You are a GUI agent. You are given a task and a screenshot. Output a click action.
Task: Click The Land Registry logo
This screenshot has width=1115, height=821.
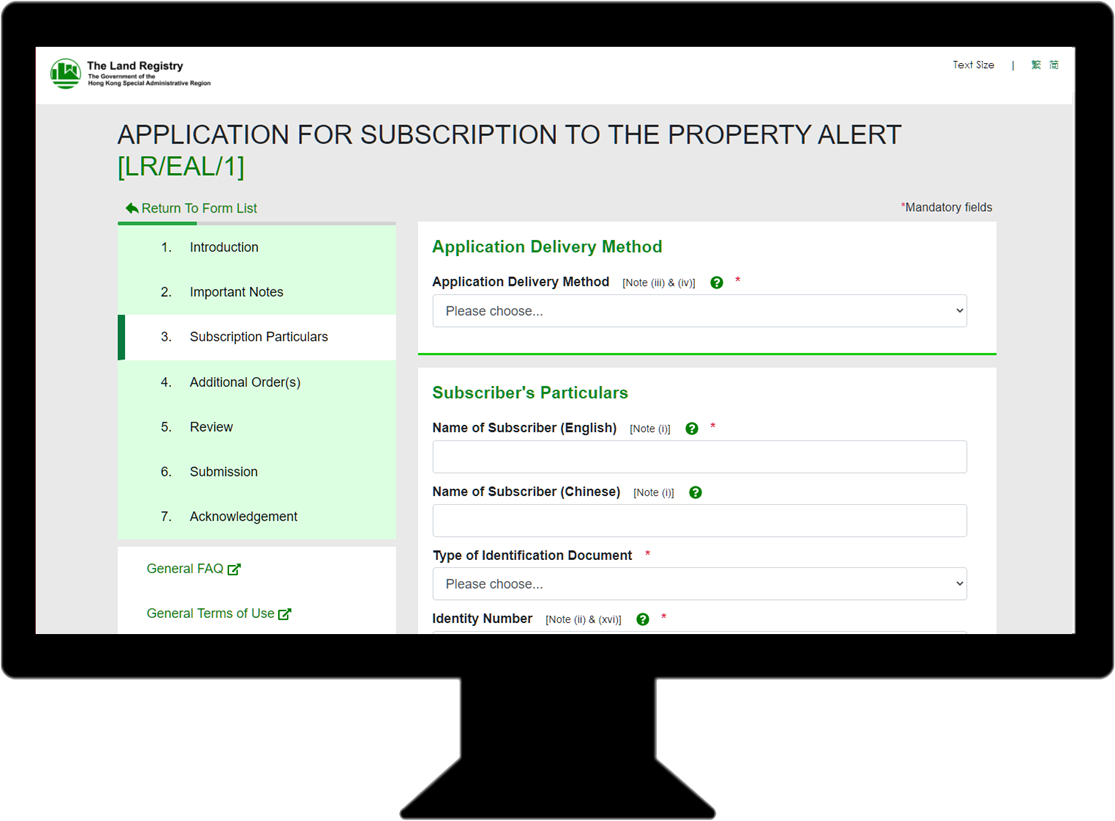64,74
